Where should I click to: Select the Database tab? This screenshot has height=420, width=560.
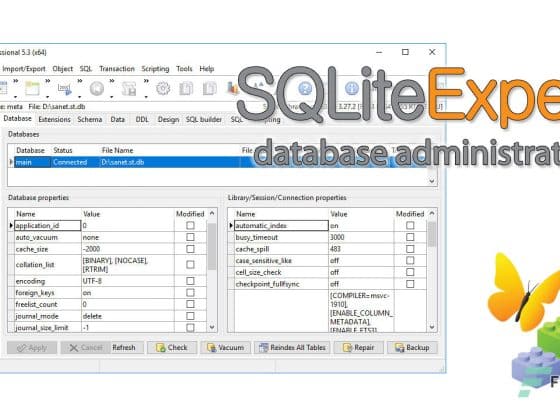[17, 119]
